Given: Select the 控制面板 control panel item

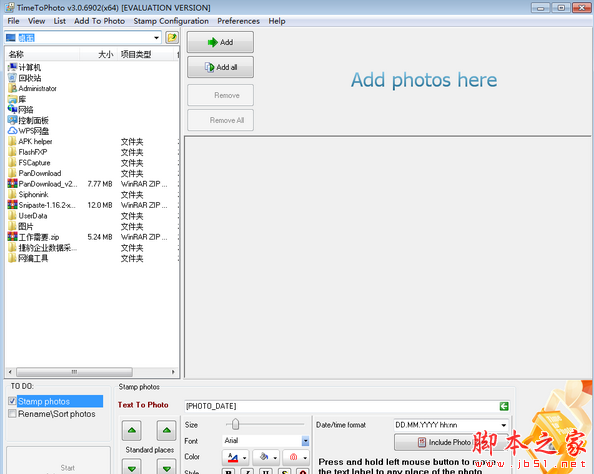Looking at the screenshot, I should tap(28, 120).
